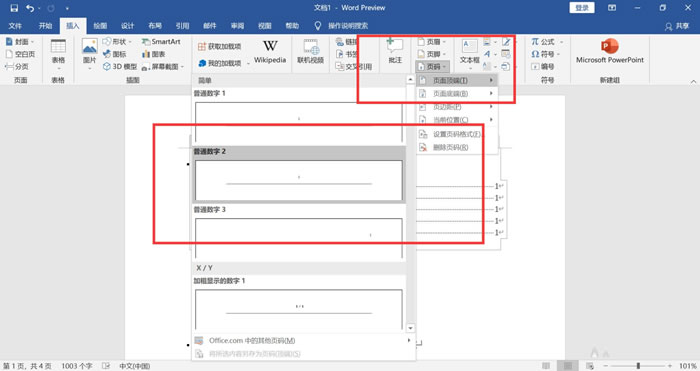This screenshot has width=700, height=371.
Task: Click the 图标 icons button
Action: (115, 54)
